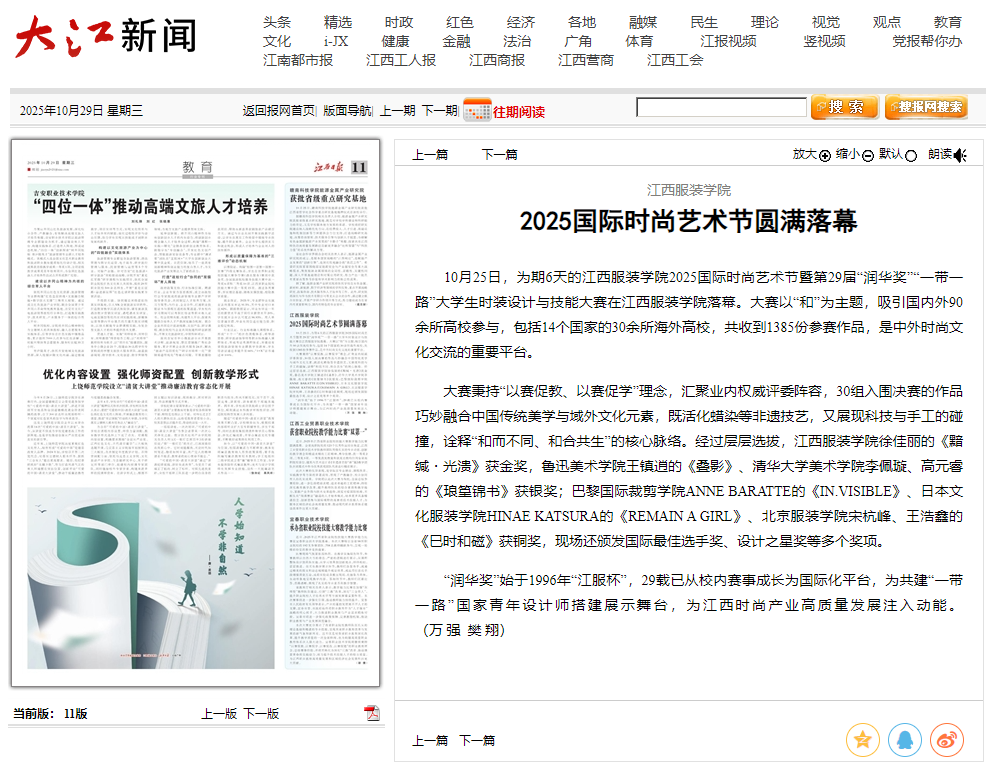Click the zoom-in plus icon for text
This screenshot has width=995, height=769.
point(825,155)
